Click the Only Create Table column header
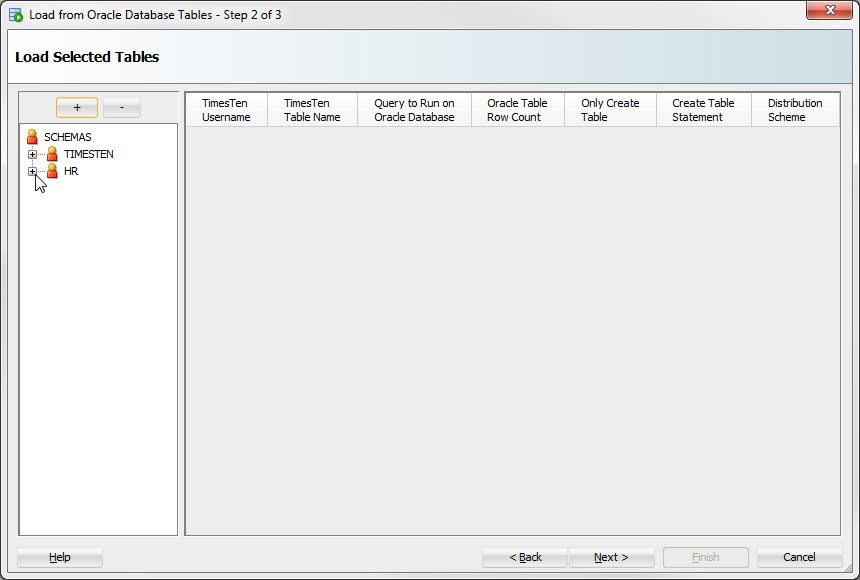The height and width of the screenshot is (580, 860). pyautogui.click(x=610, y=110)
